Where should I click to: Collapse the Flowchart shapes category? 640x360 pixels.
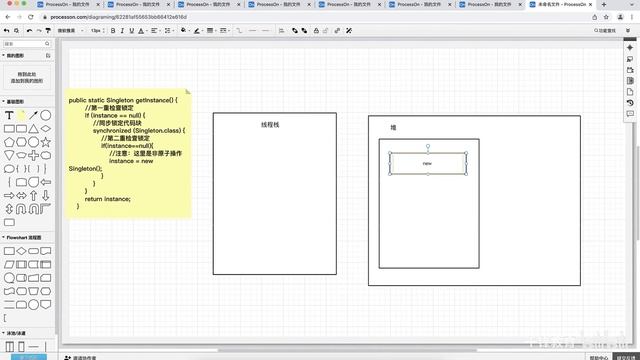click(21, 237)
